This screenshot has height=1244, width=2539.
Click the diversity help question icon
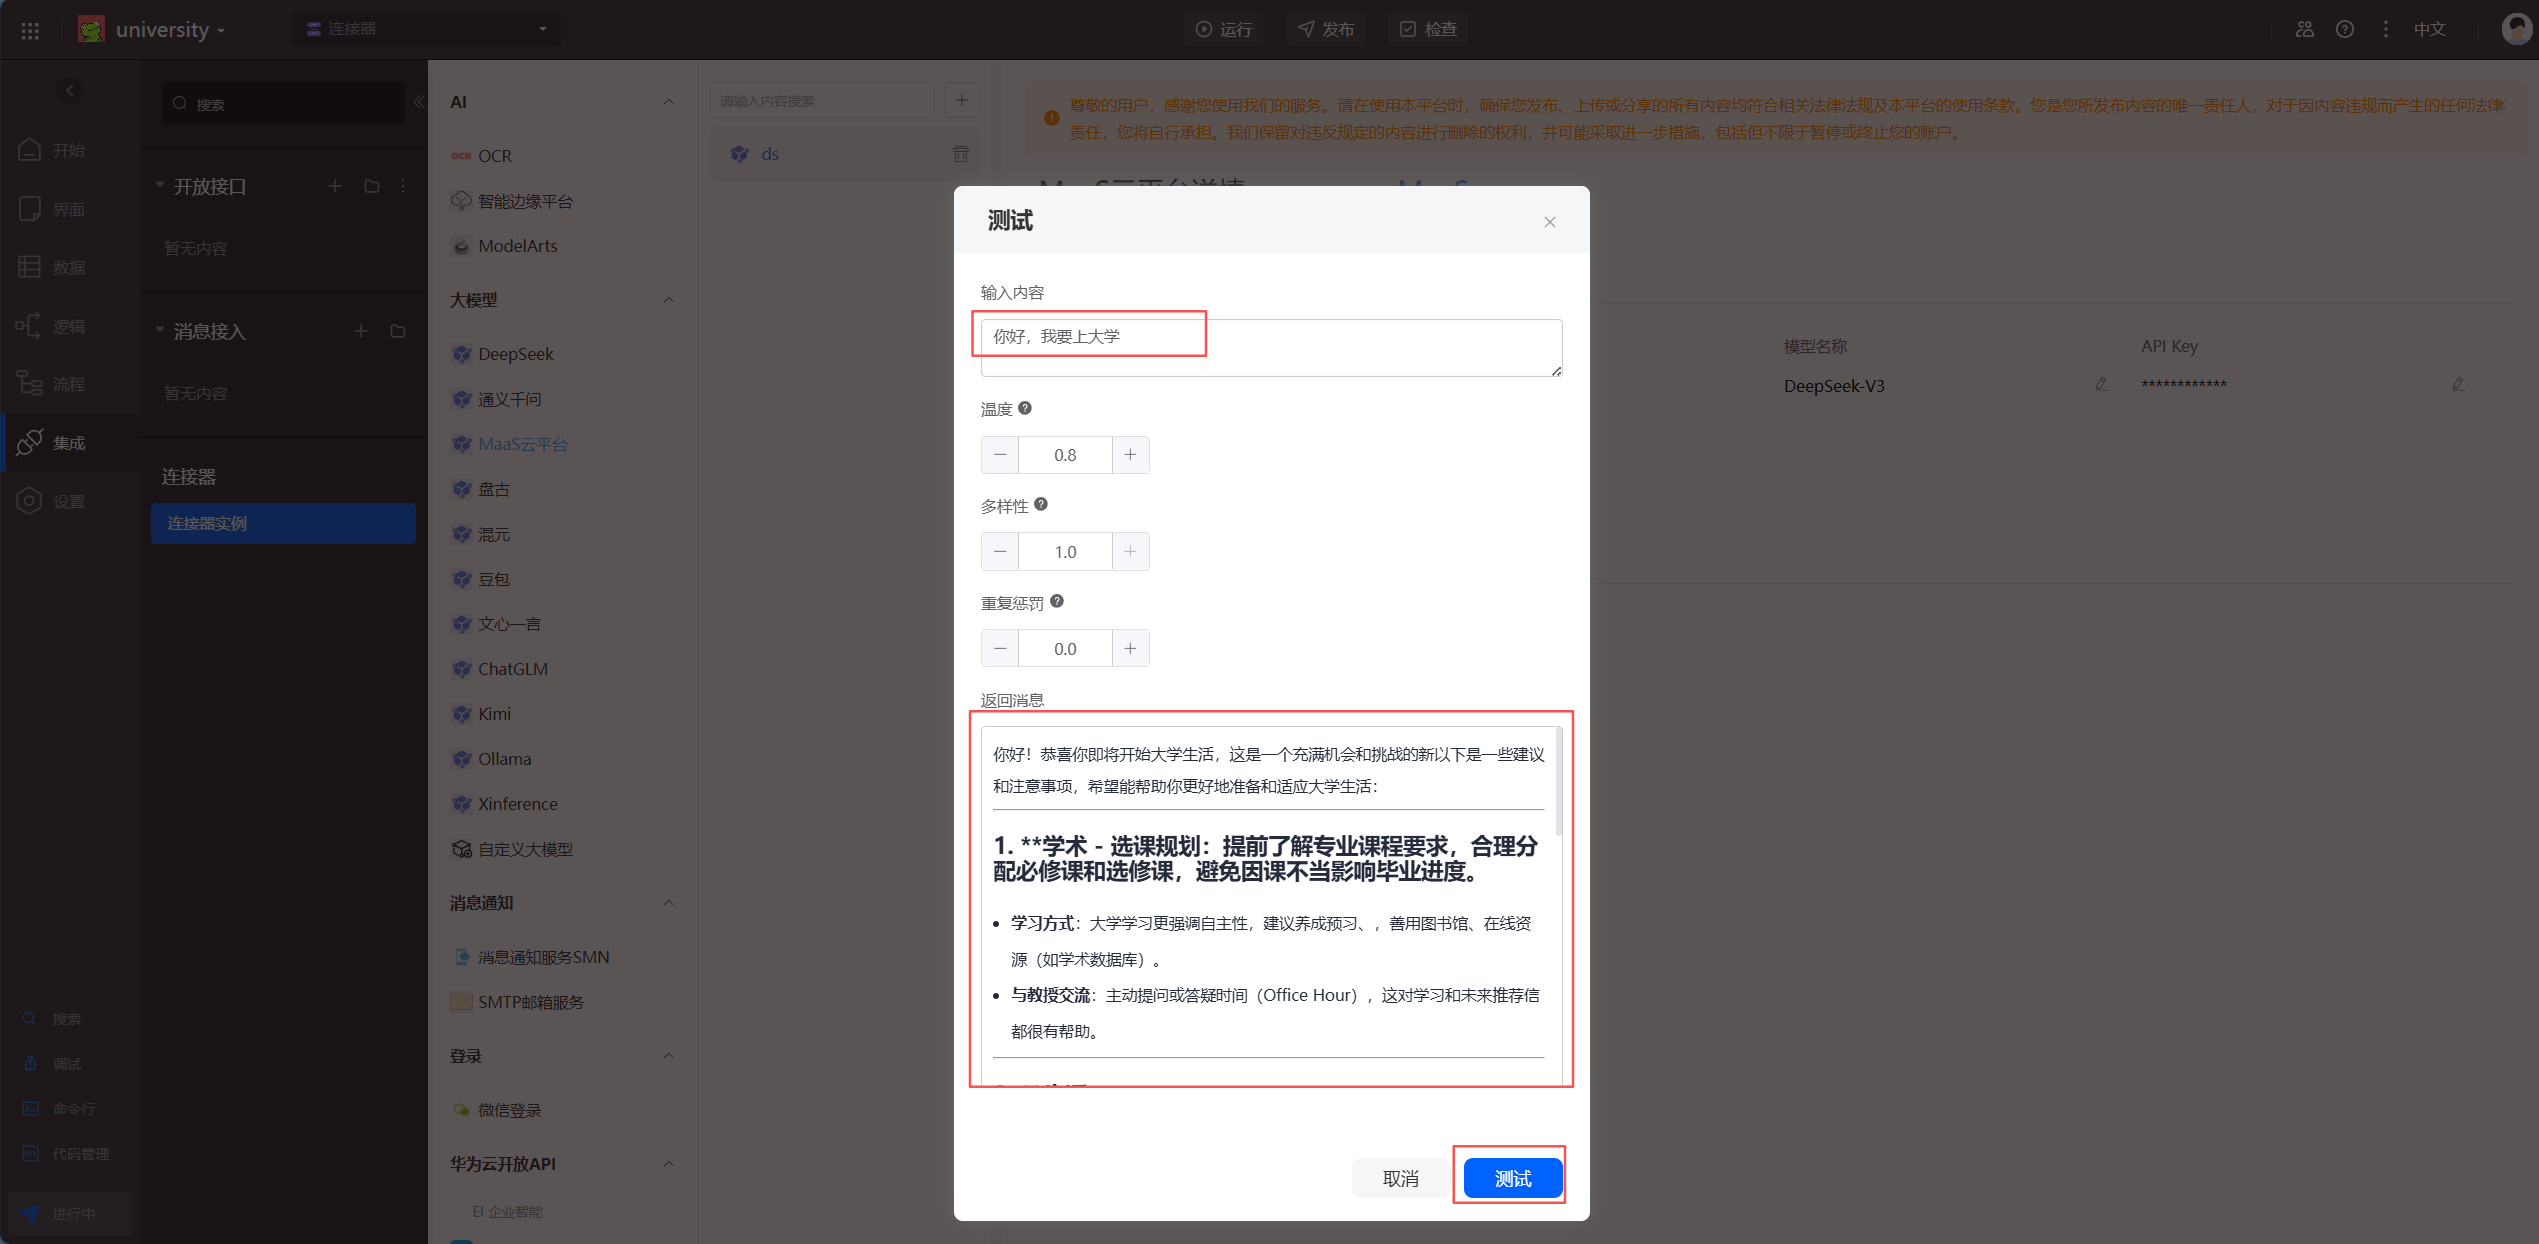pos(1041,505)
